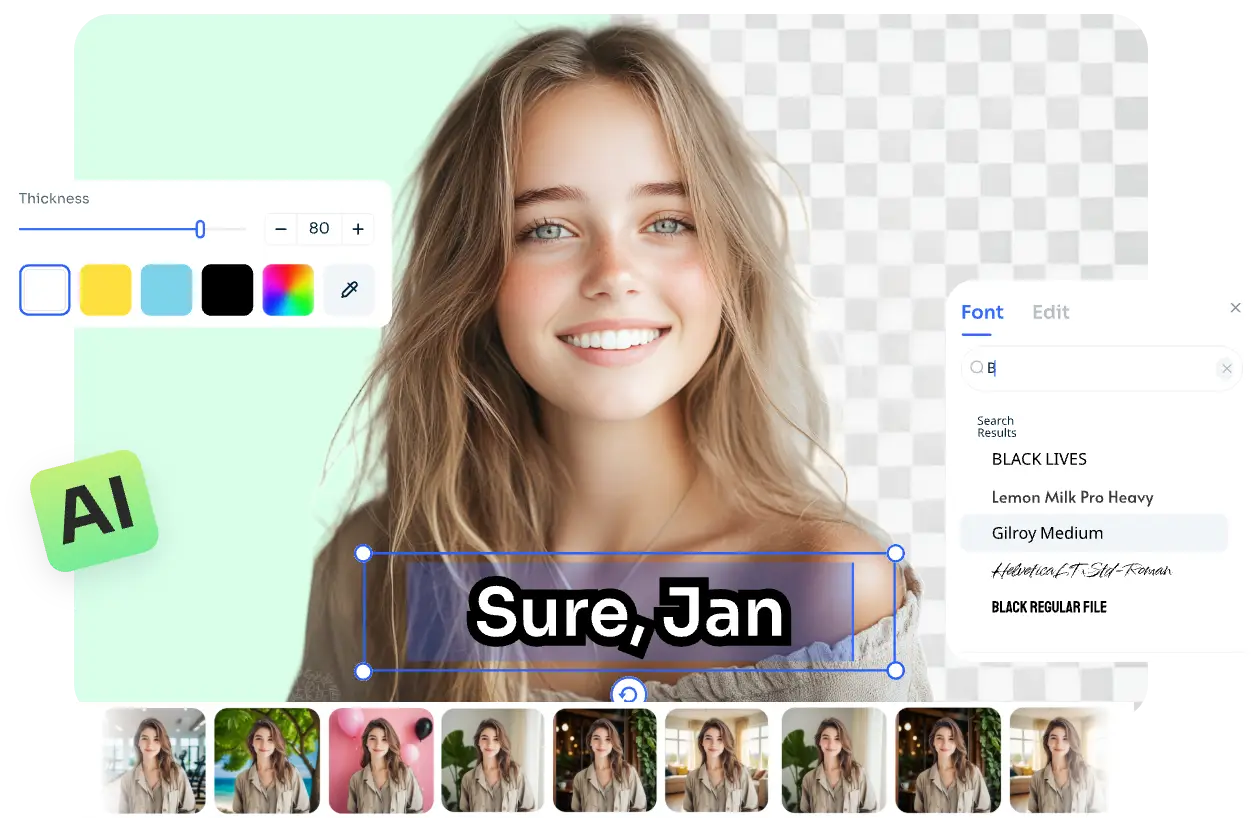Click the eyedropper color picker icon
Viewport: 1260px width, 840px height.
[x=349, y=290]
